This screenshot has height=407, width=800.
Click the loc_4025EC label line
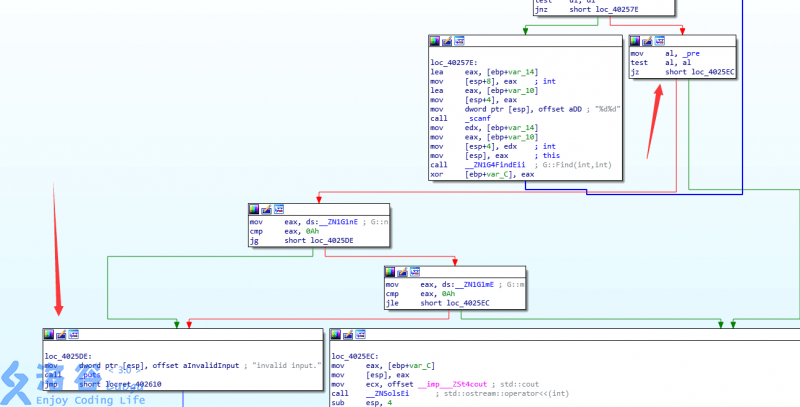click(x=353, y=356)
